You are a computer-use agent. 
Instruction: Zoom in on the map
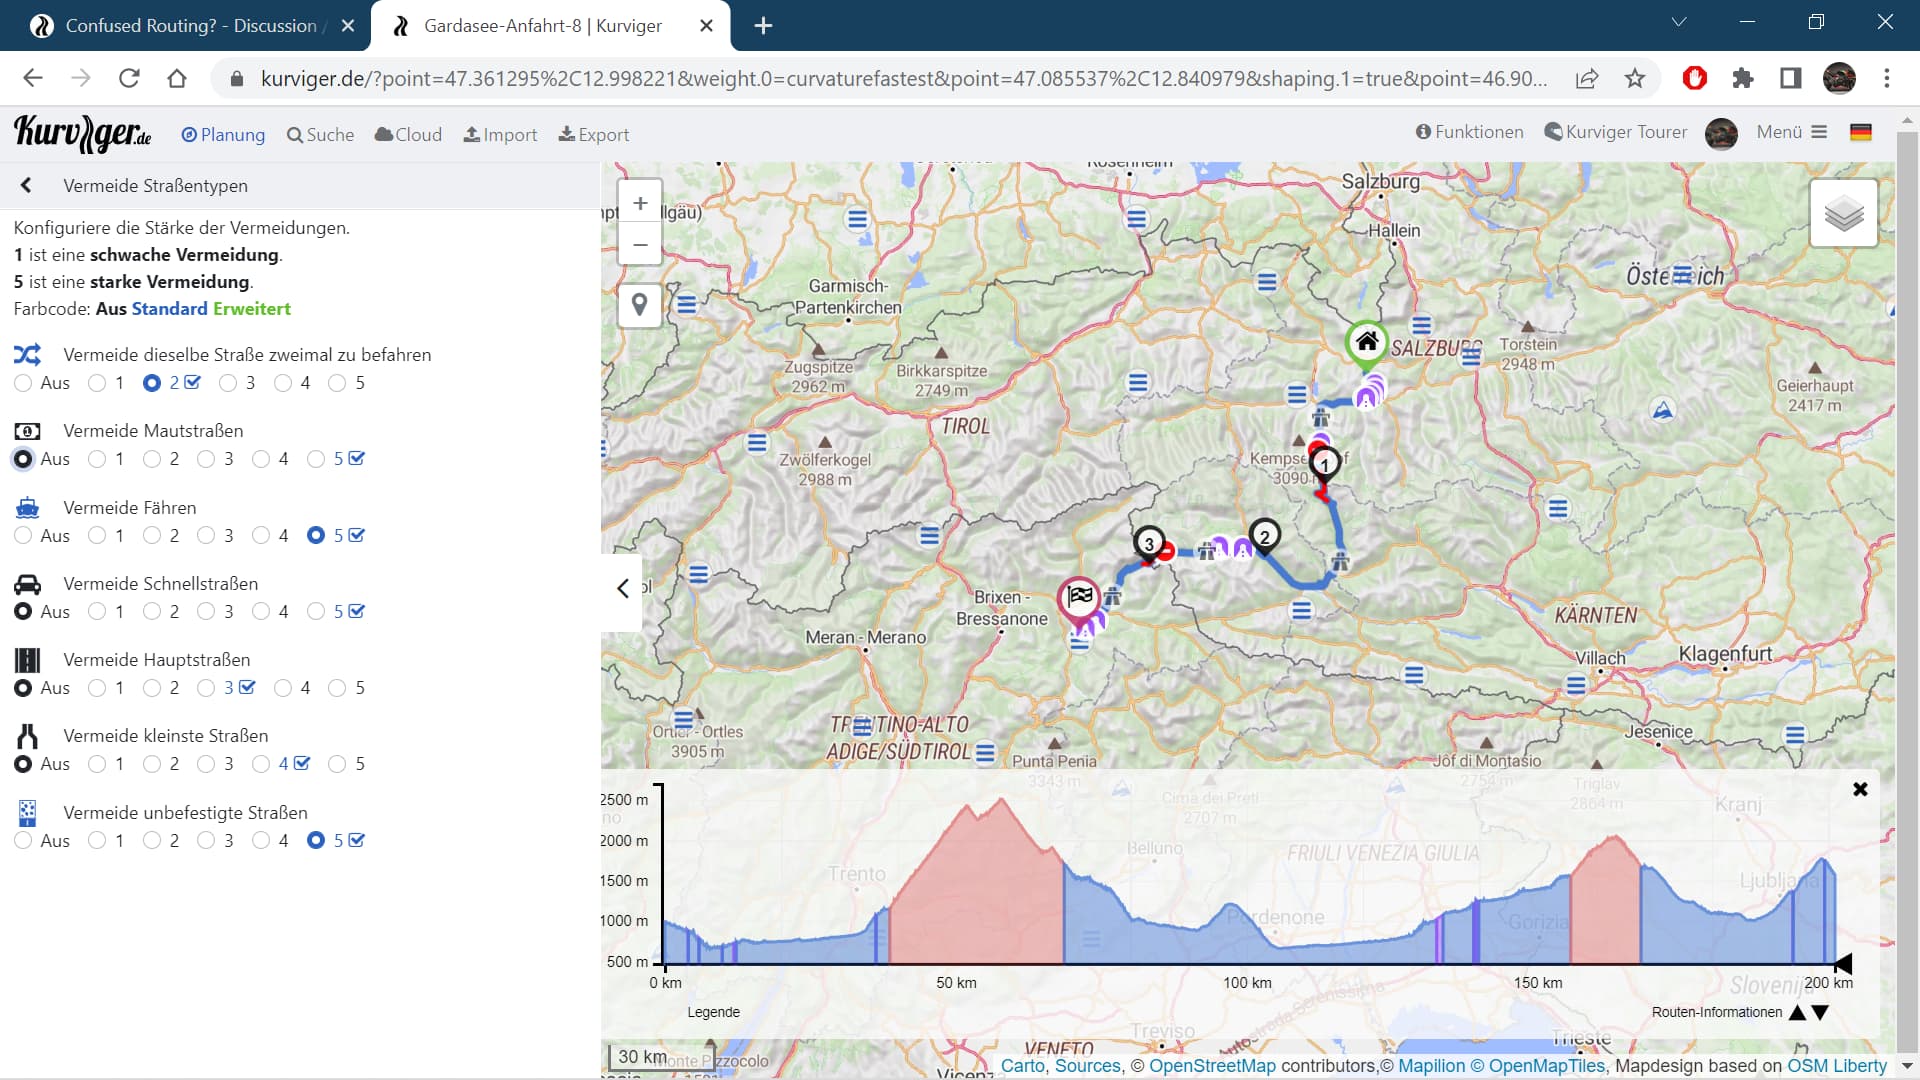coord(640,203)
